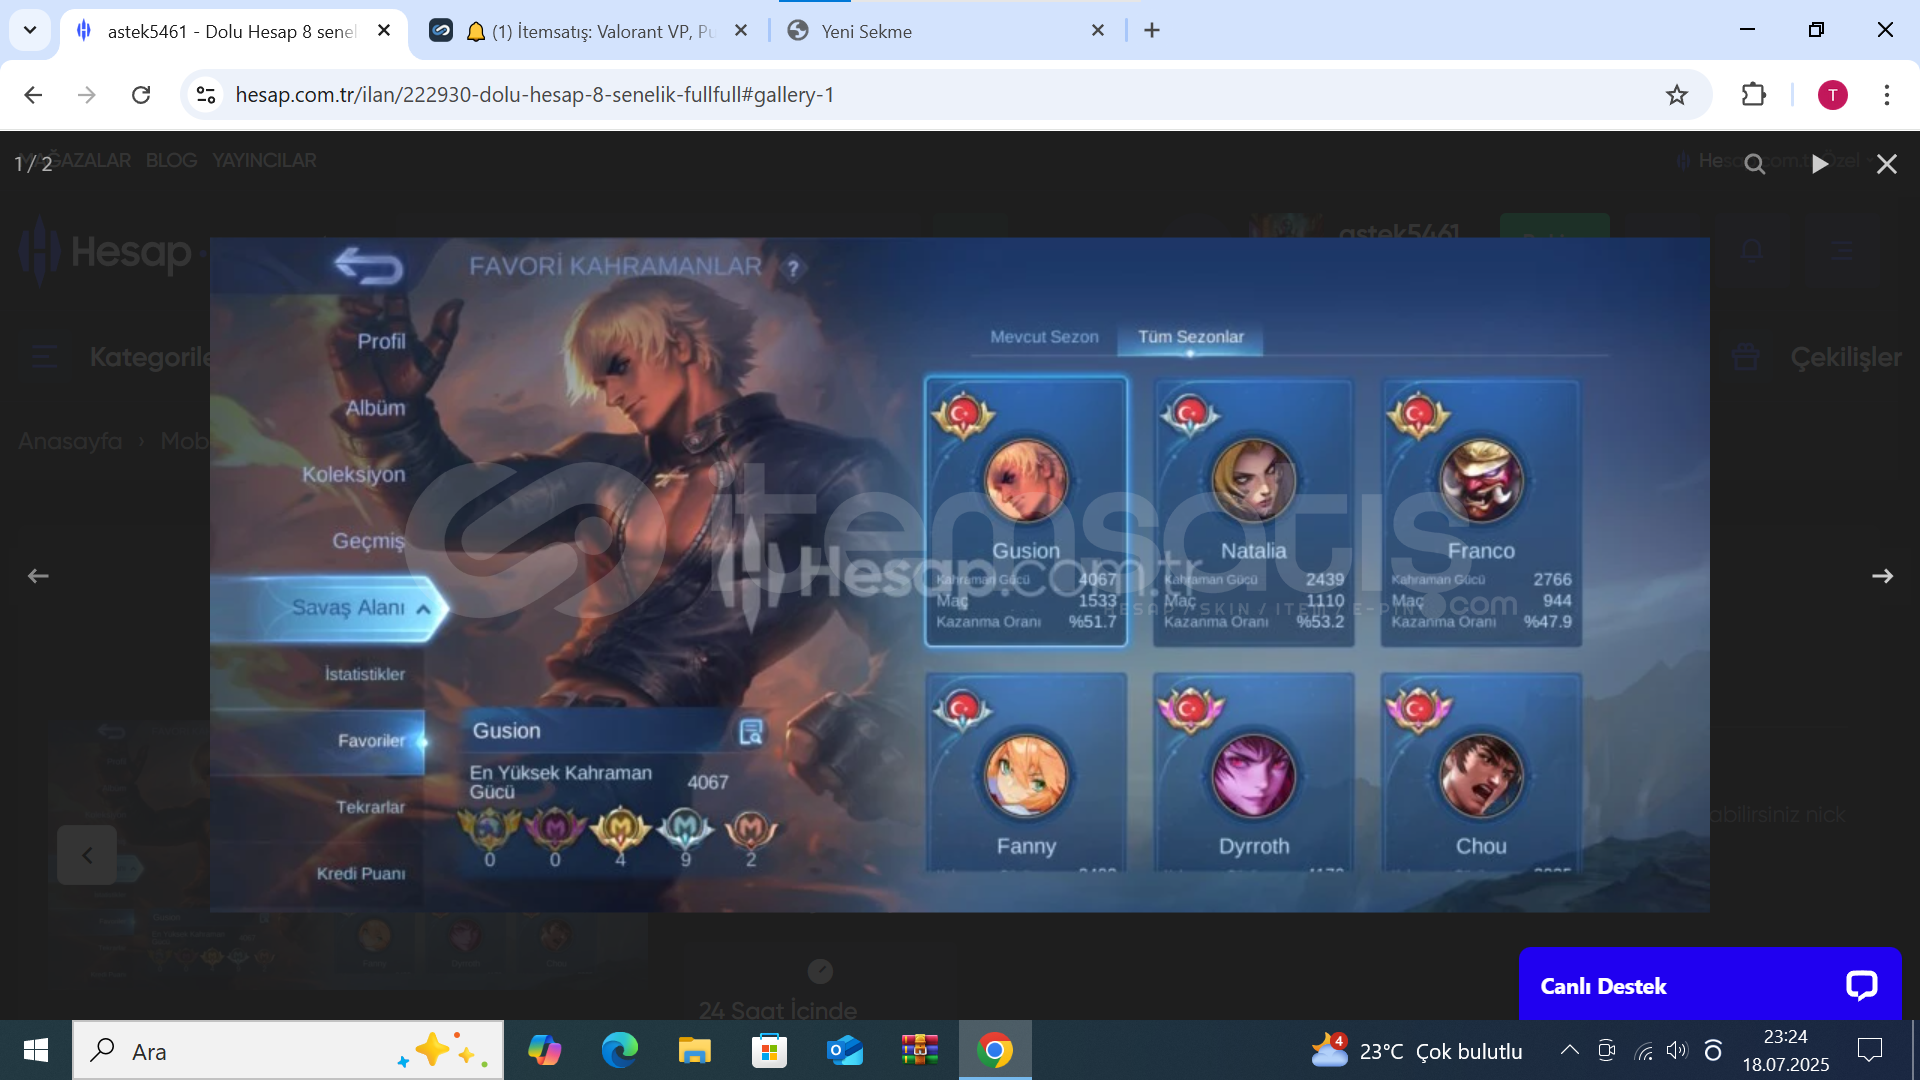Click the Mevcut Sezon tab in image
The height and width of the screenshot is (1080, 1920).
[x=1044, y=337]
